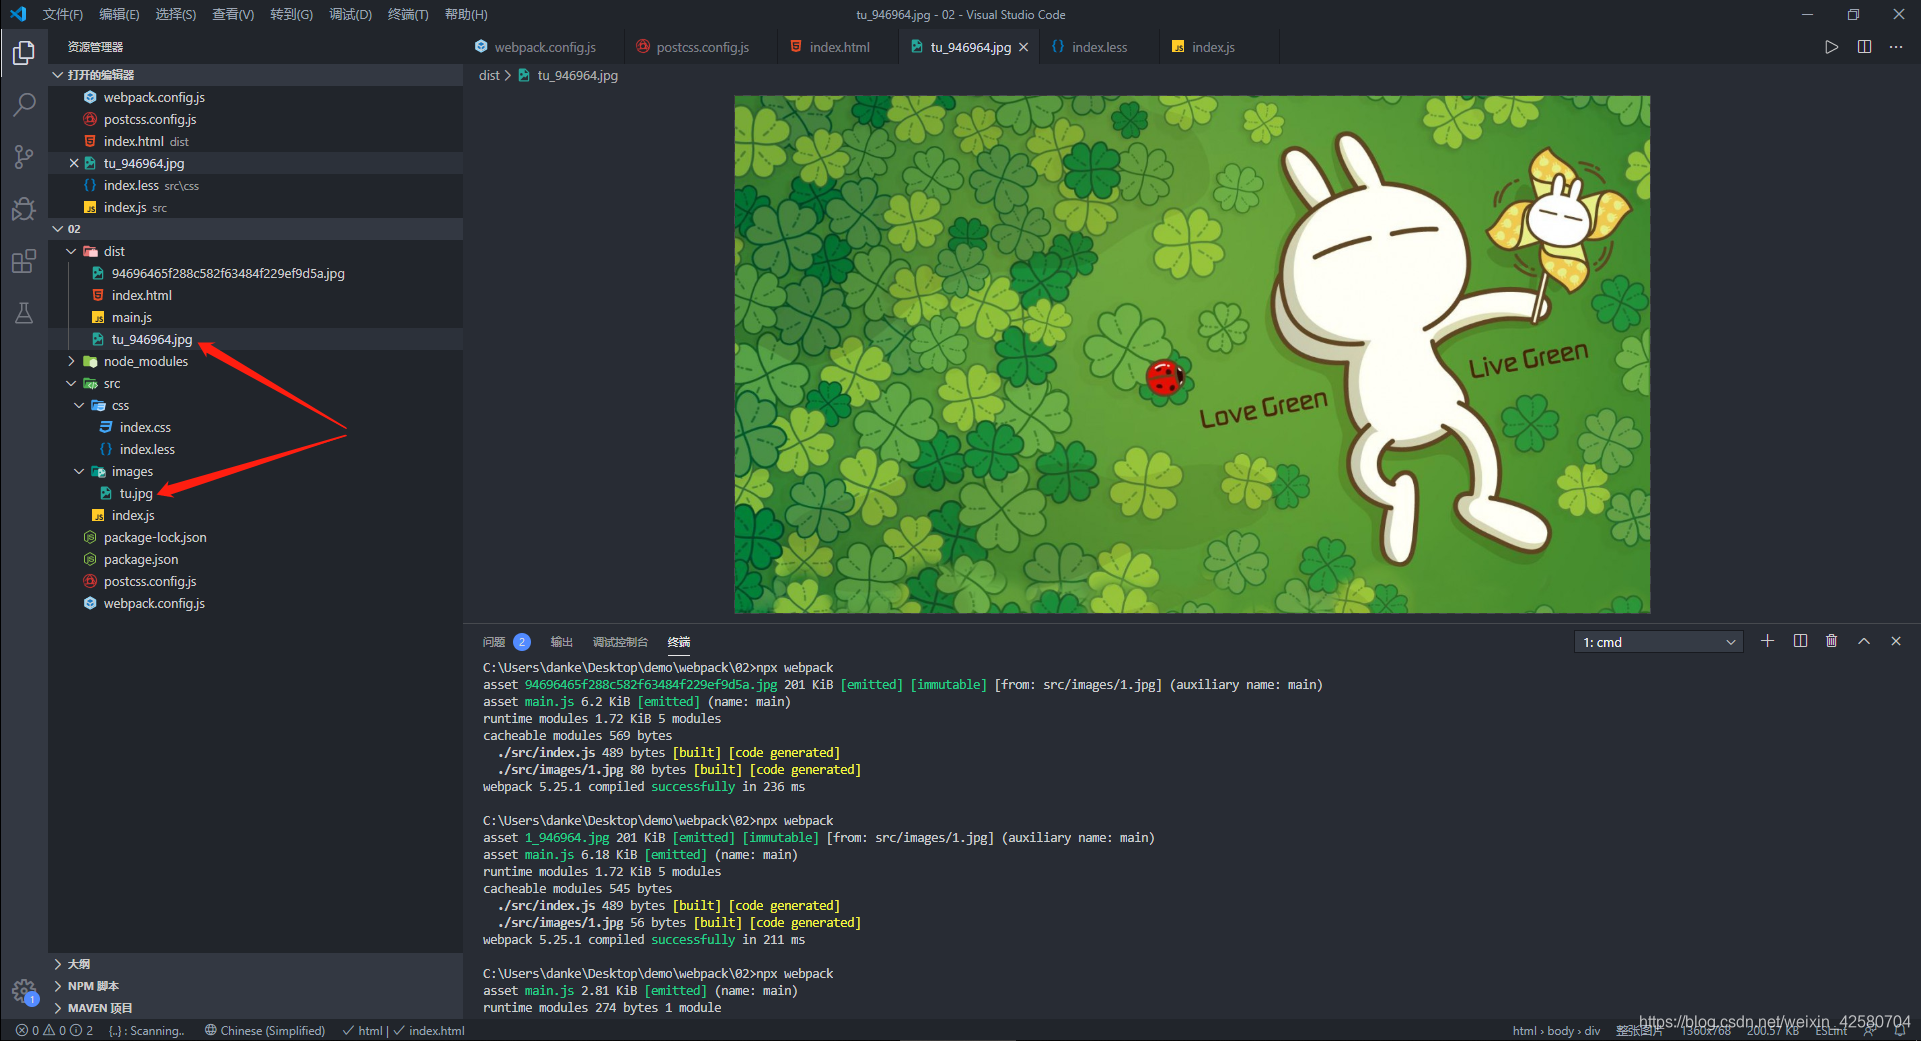This screenshot has width=1921, height=1041.
Task: Open the Run and Debug view
Action: 24,208
